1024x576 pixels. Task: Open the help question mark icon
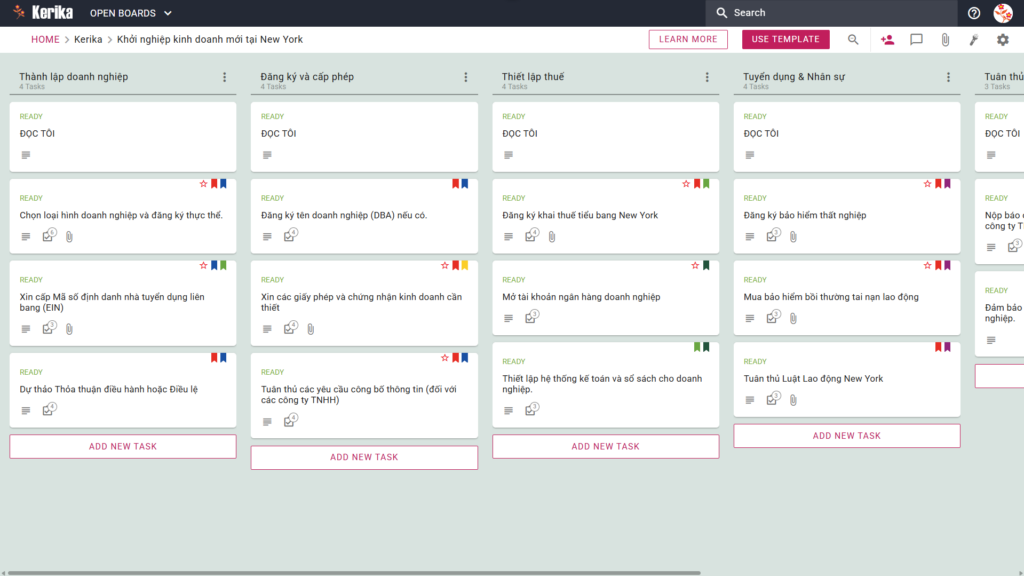[x=974, y=13]
